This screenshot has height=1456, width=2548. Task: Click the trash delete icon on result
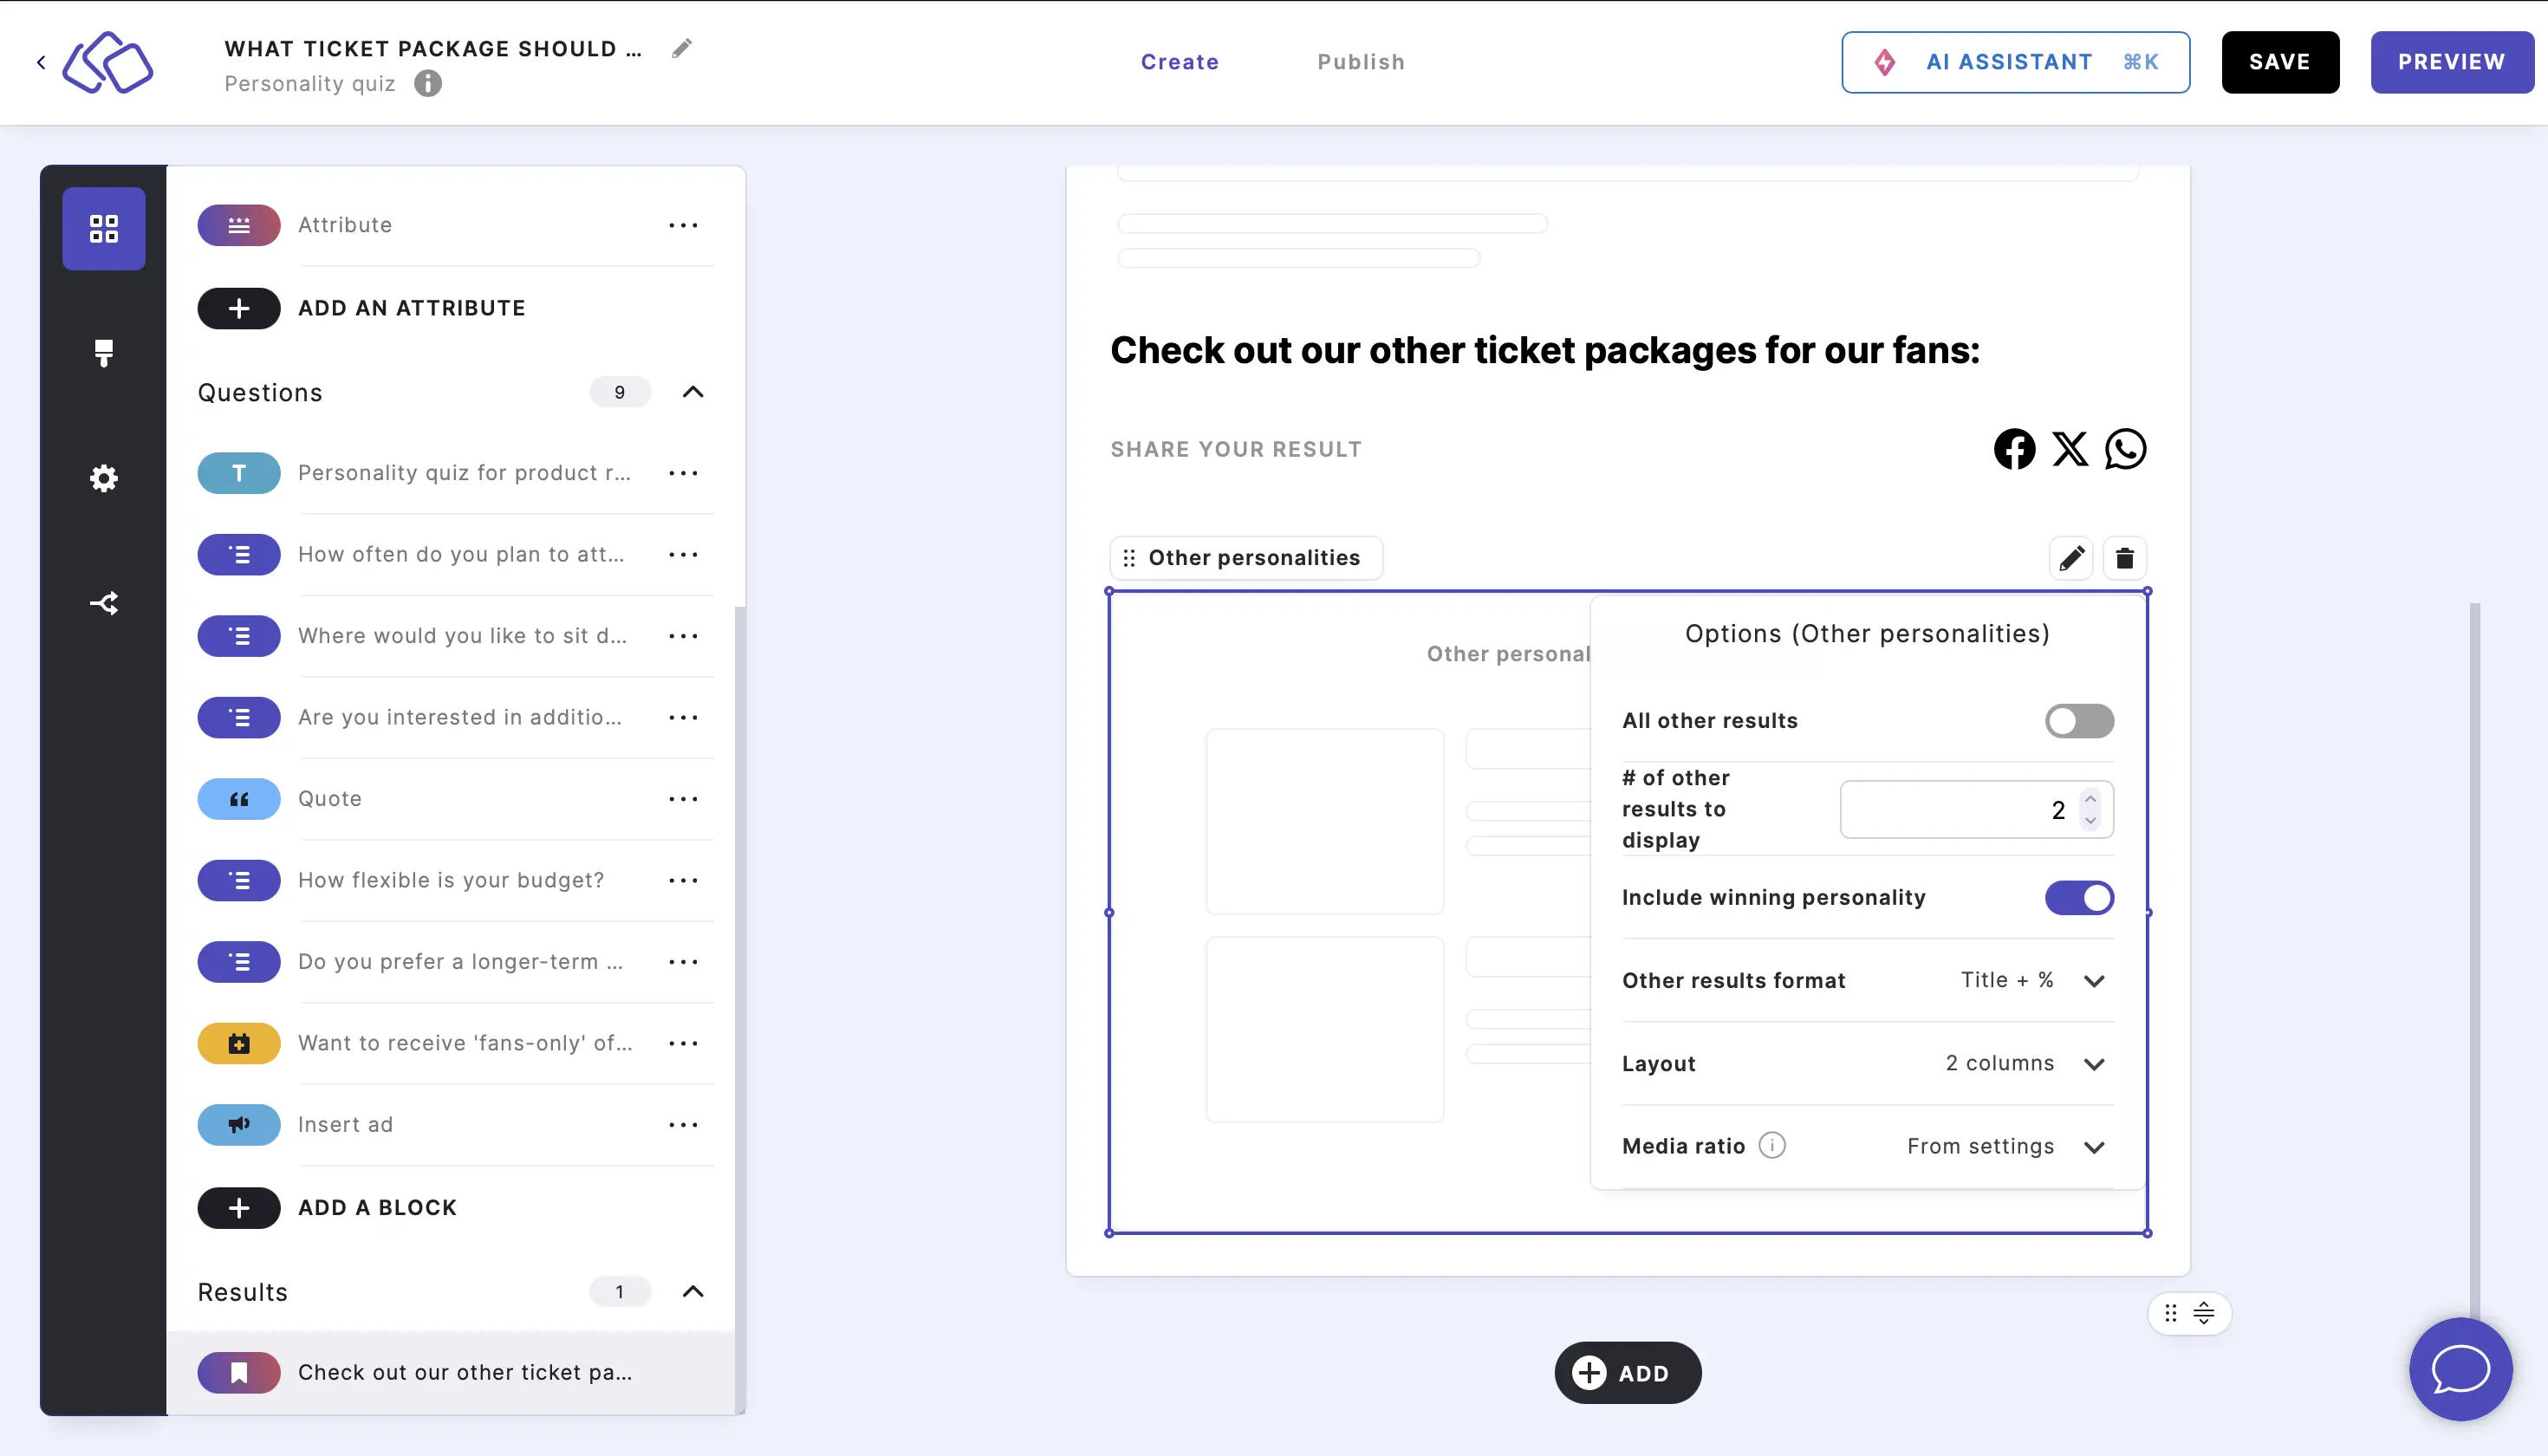[2124, 556]
